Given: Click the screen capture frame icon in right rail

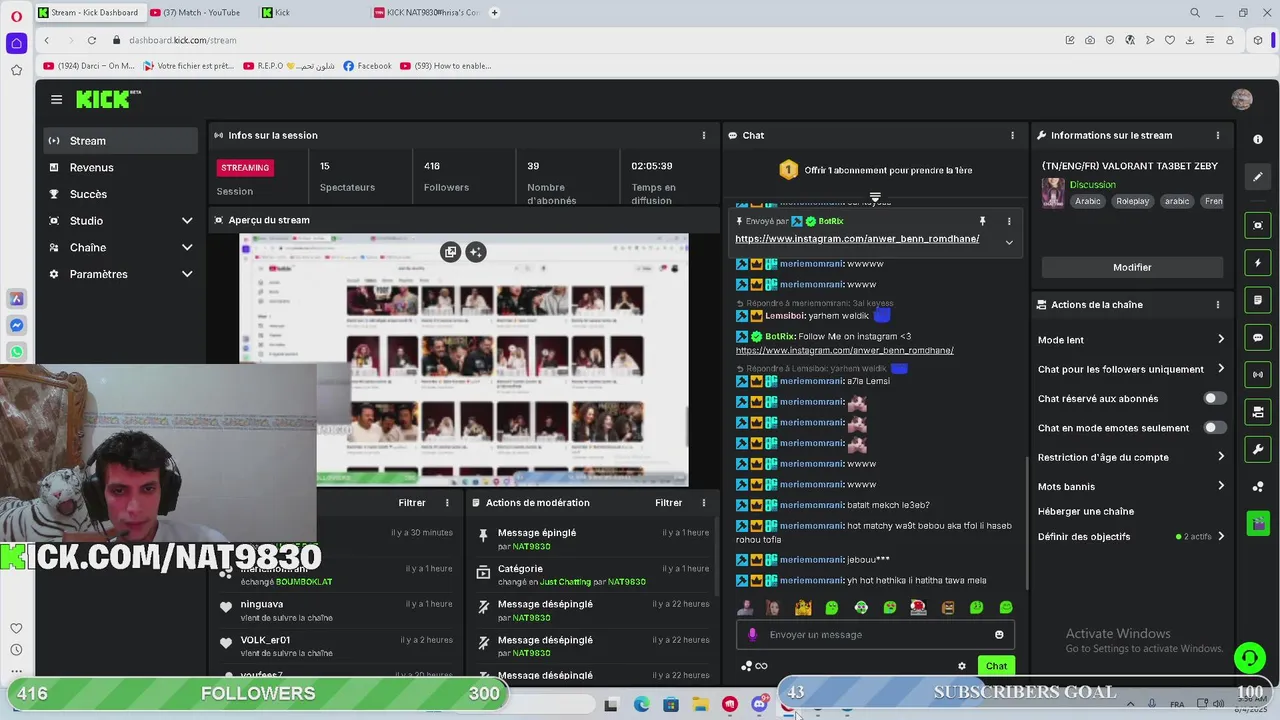Looking at the screenshot, I should click(1258, 226).
